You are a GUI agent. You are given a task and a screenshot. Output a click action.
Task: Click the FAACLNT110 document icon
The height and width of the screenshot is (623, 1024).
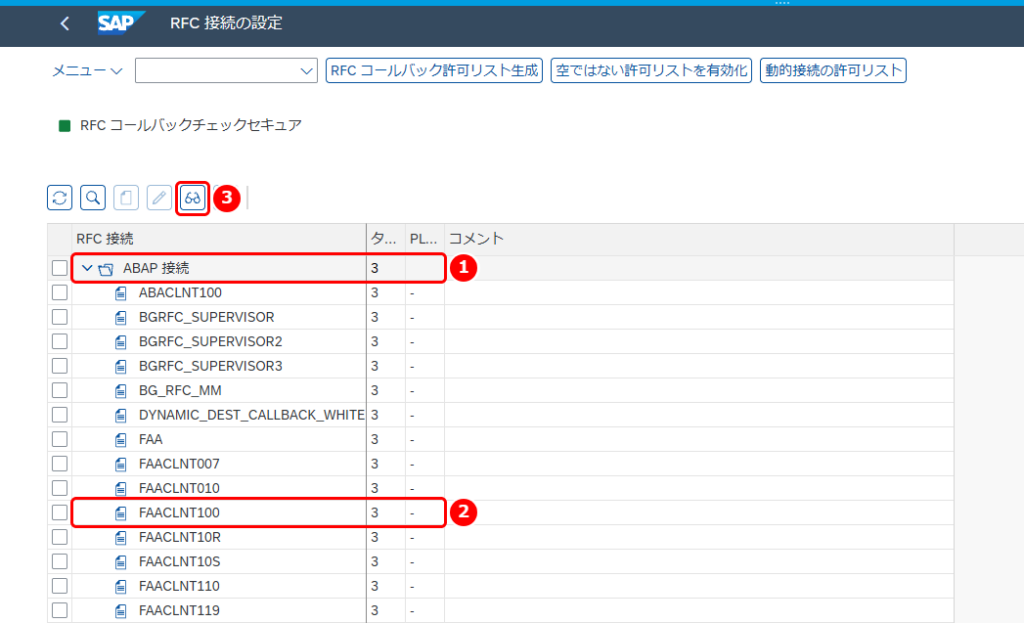click(121, 586)
